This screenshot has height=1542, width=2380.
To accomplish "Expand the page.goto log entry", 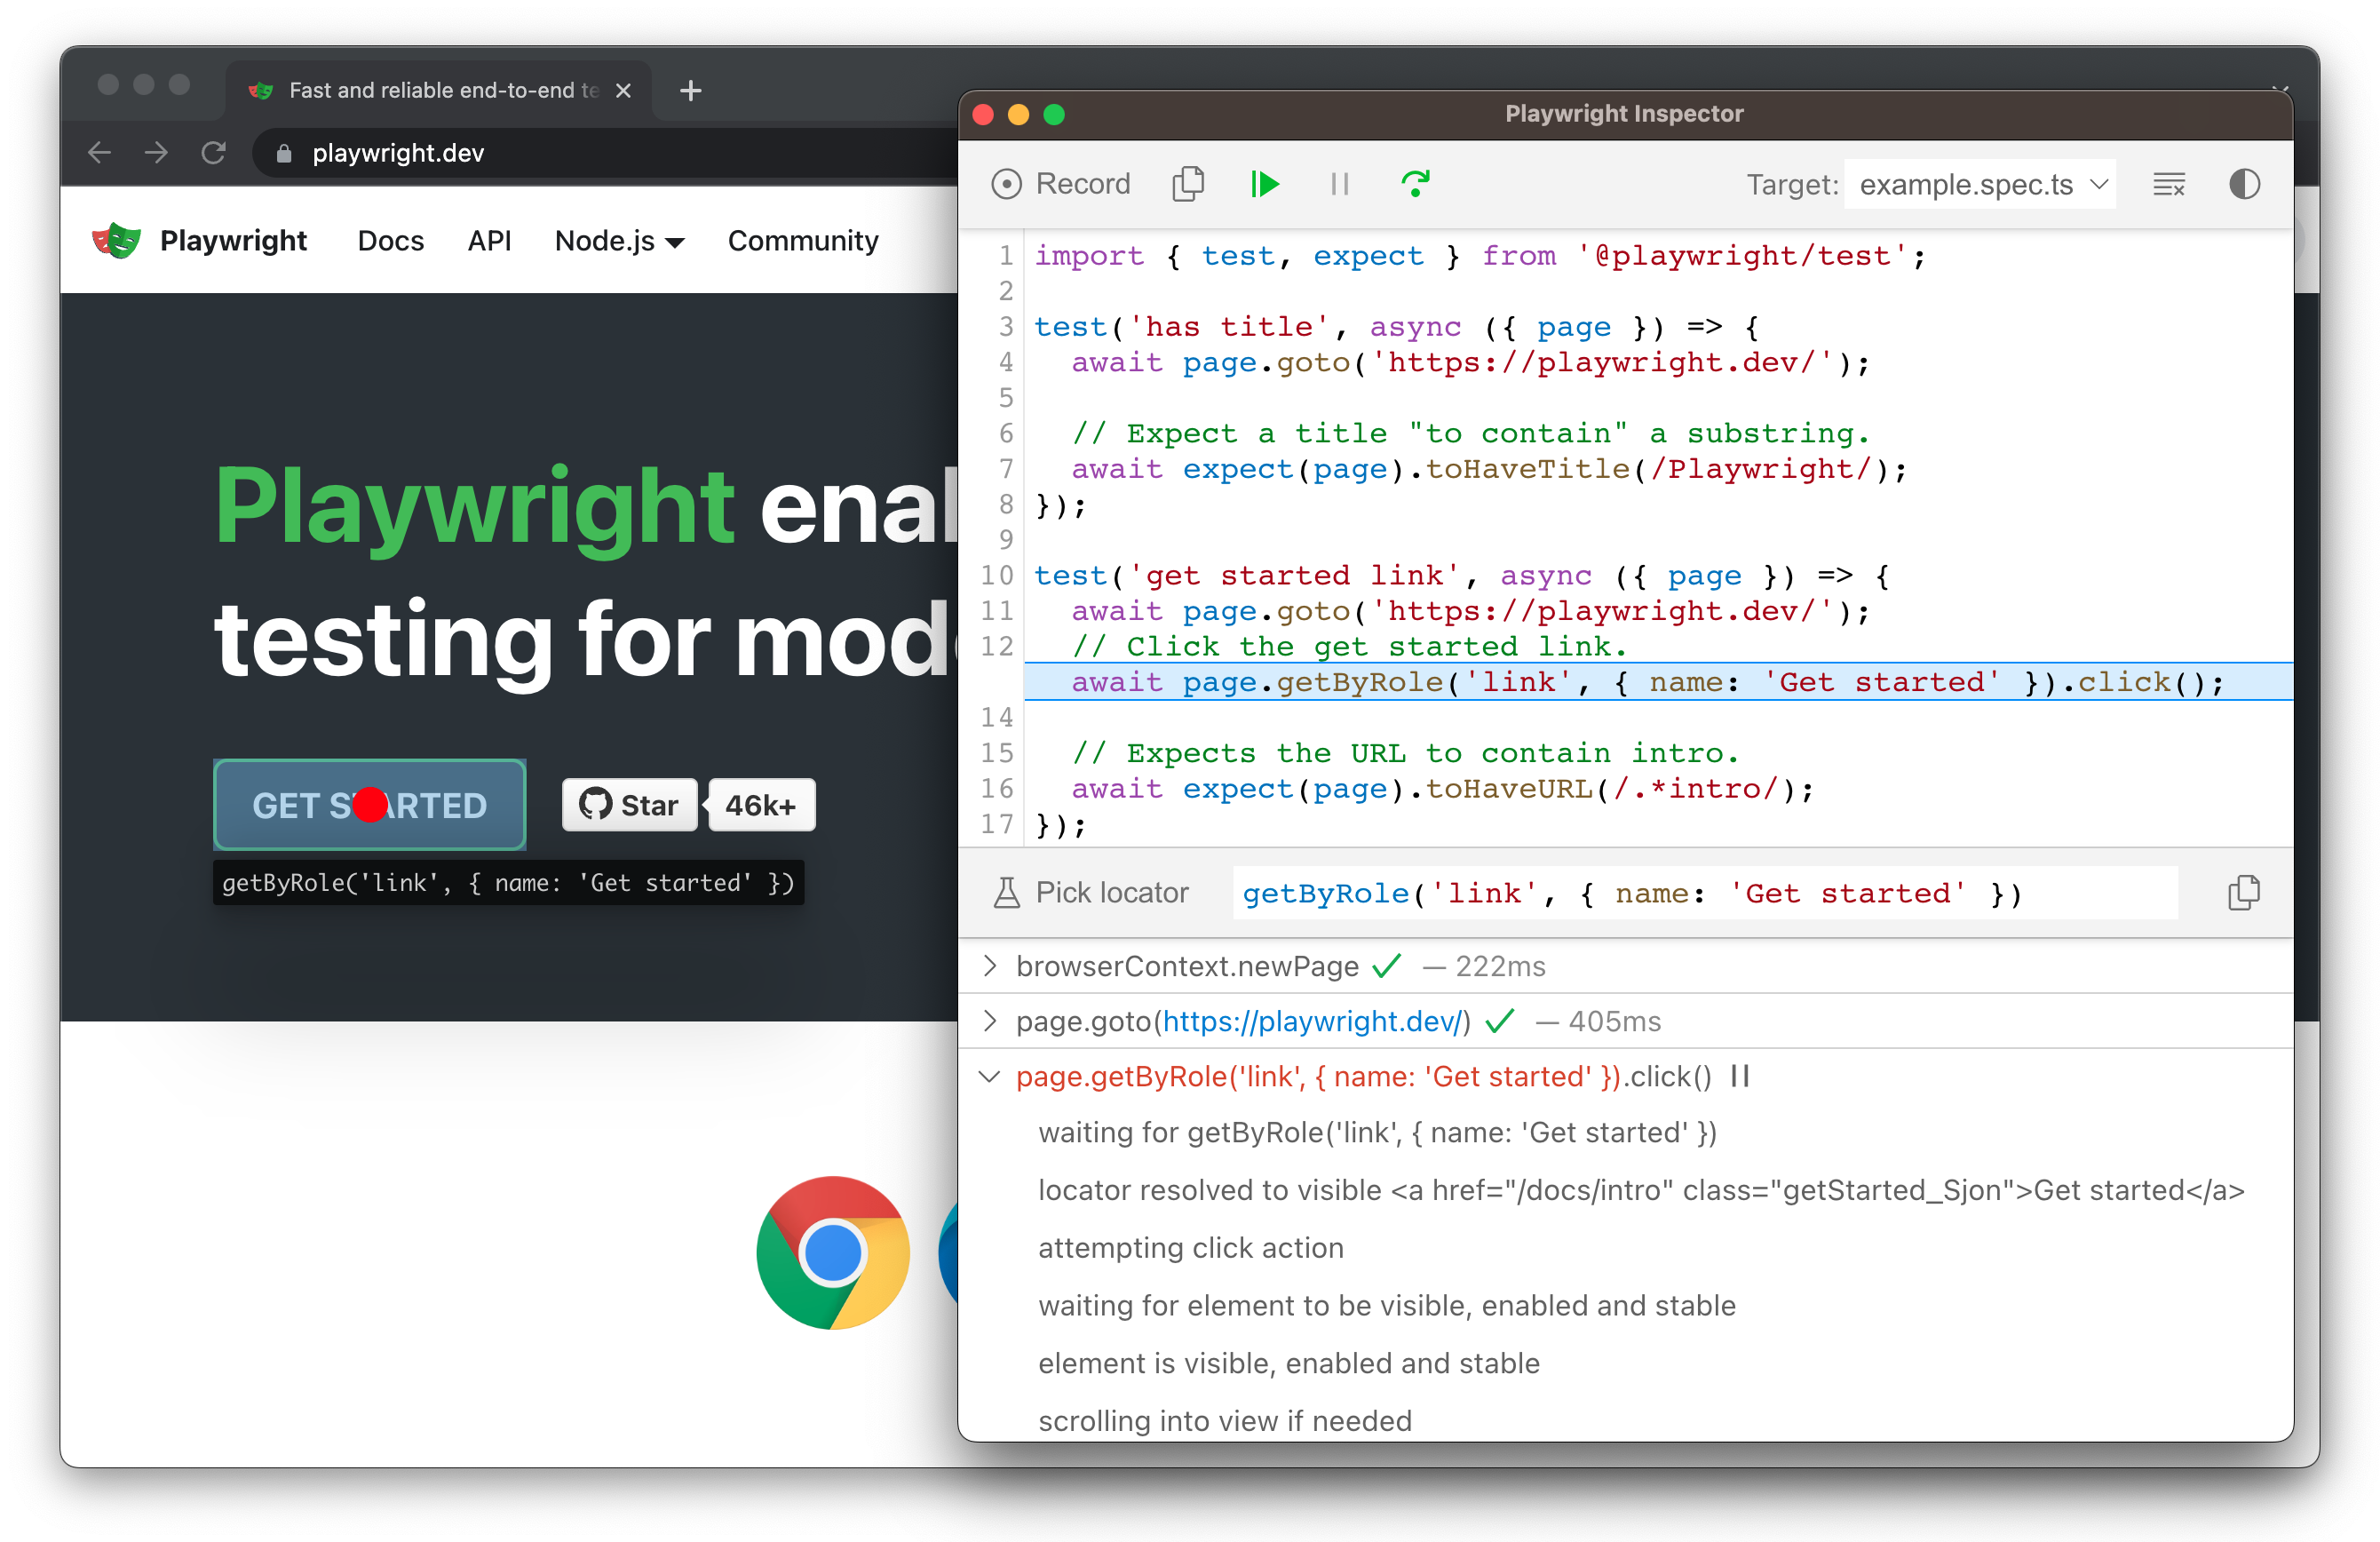I will point(990,1021).
